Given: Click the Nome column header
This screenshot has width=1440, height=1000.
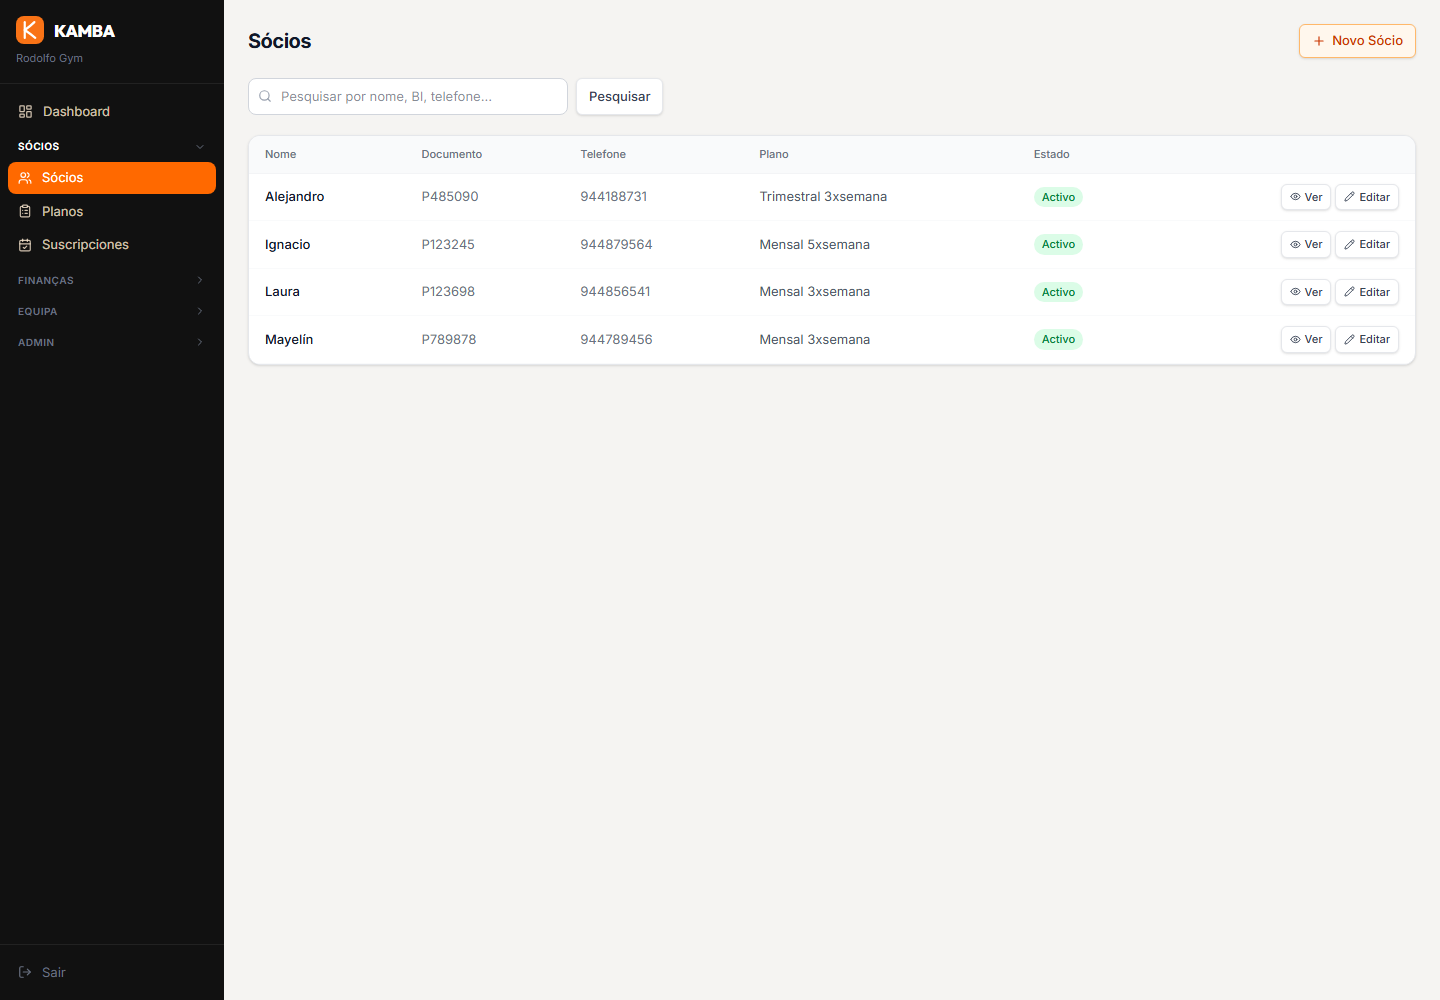Looking at the screenshot, I should (281, 154).
